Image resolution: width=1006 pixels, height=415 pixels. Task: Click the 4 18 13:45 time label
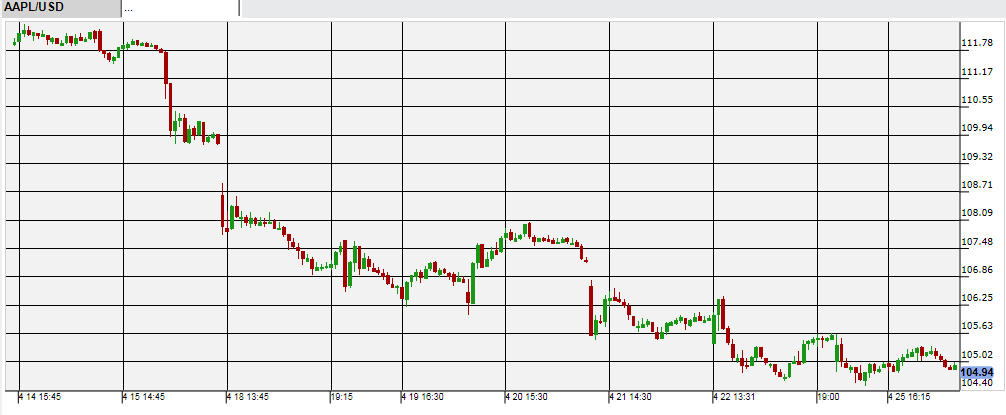coord(249,397)
